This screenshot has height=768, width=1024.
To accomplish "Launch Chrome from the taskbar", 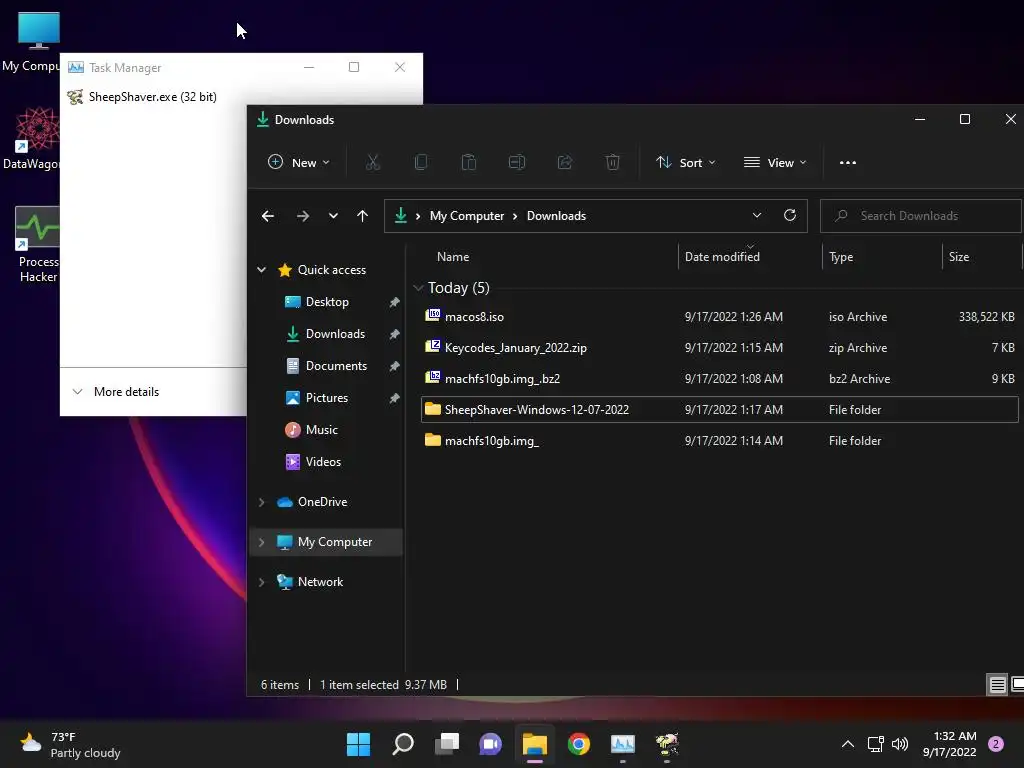I will point(579,744).
